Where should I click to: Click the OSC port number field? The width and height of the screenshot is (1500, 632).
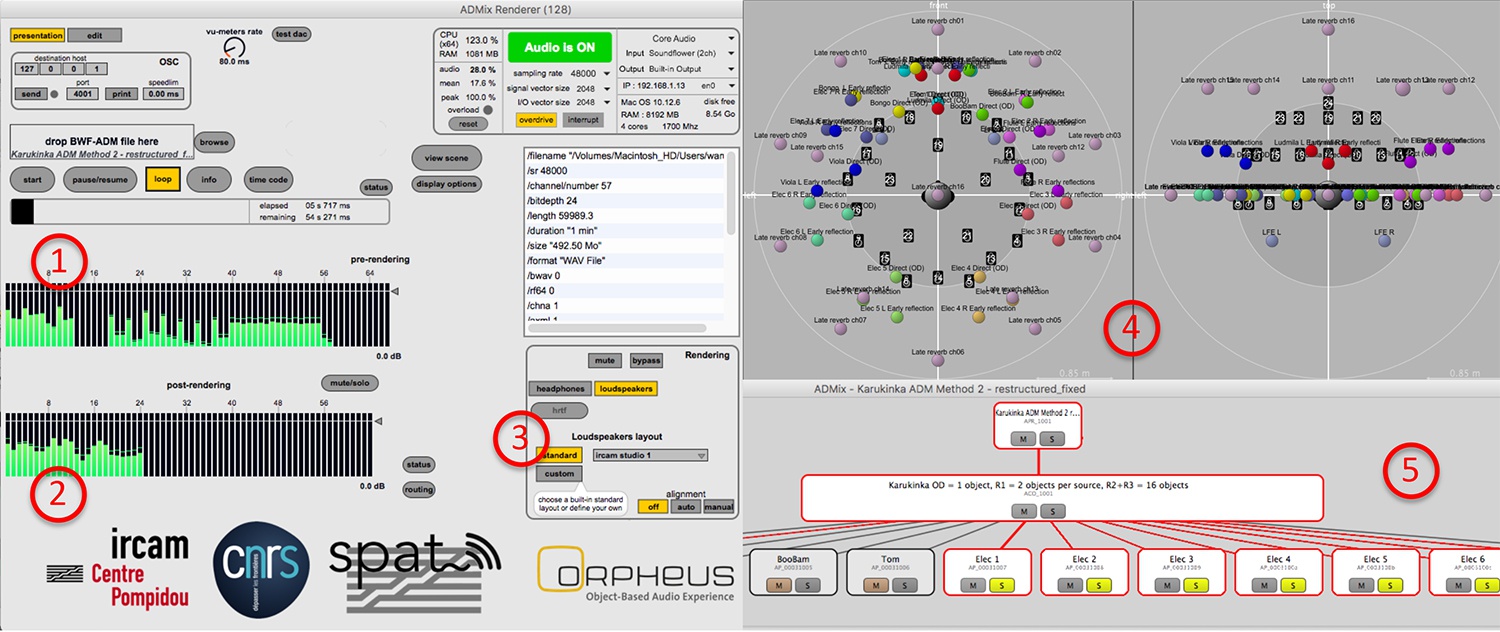(x=82, y=94)
